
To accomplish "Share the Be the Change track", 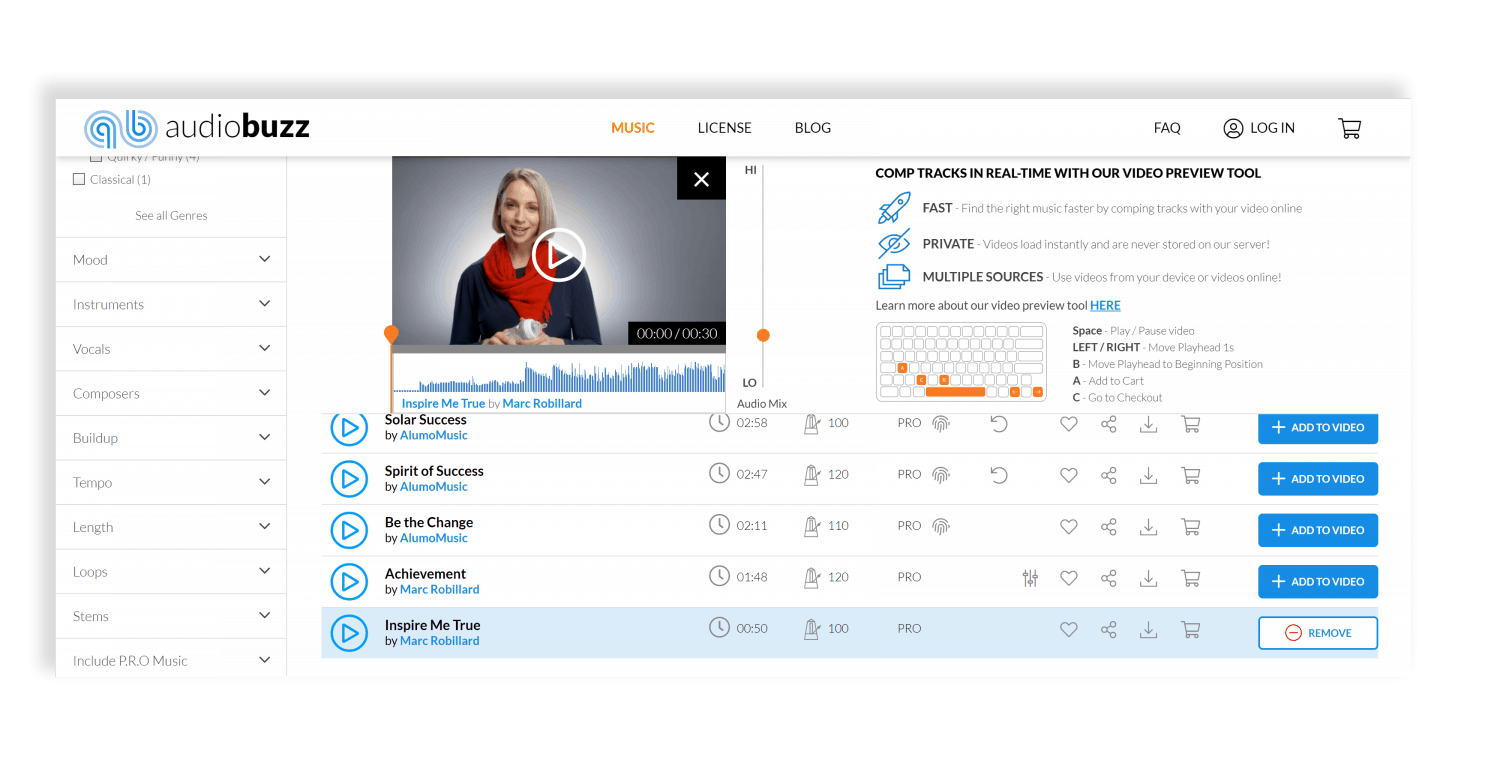I will coord(1108,526).
